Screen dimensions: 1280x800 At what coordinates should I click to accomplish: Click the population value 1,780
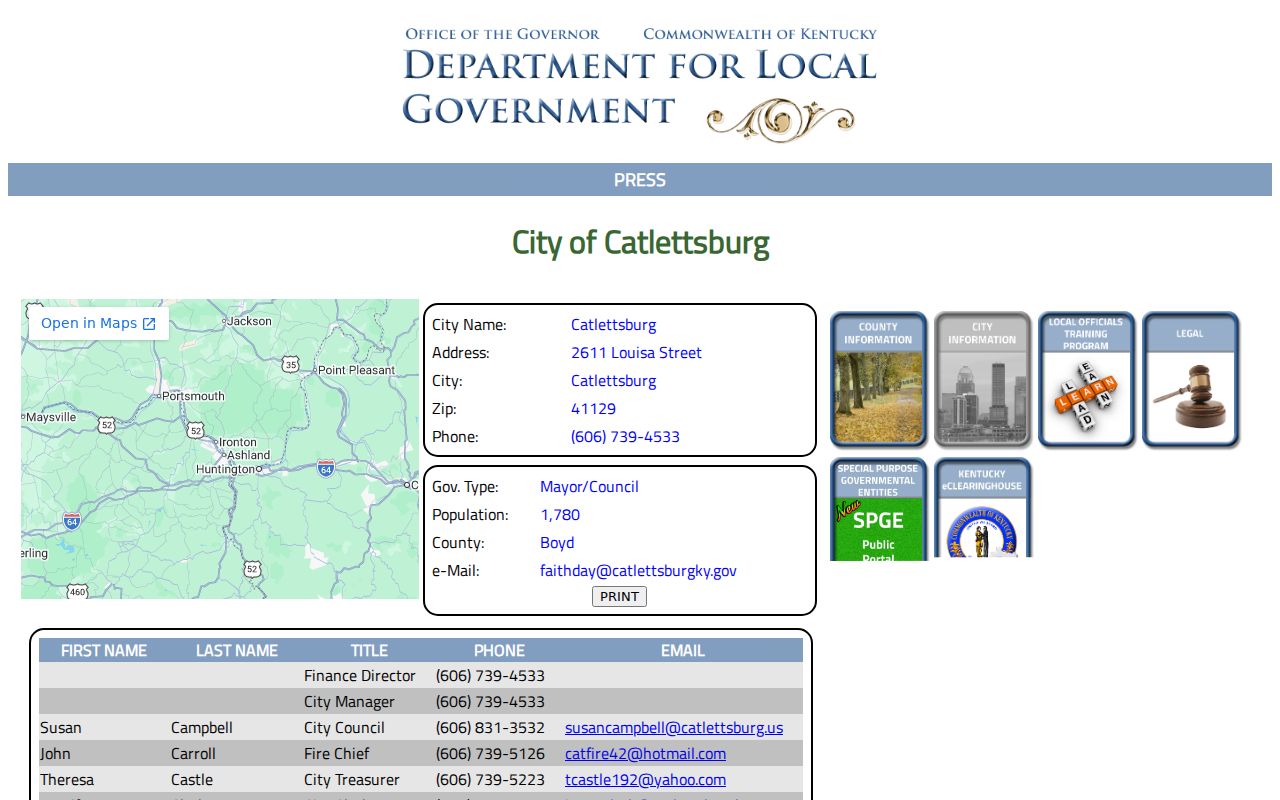tap(560, 515)
